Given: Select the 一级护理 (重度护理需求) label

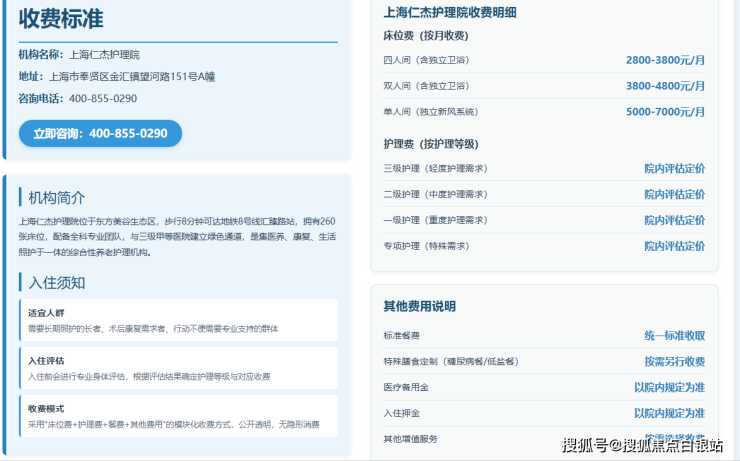Looking at the screenshot, I should 436,220.
